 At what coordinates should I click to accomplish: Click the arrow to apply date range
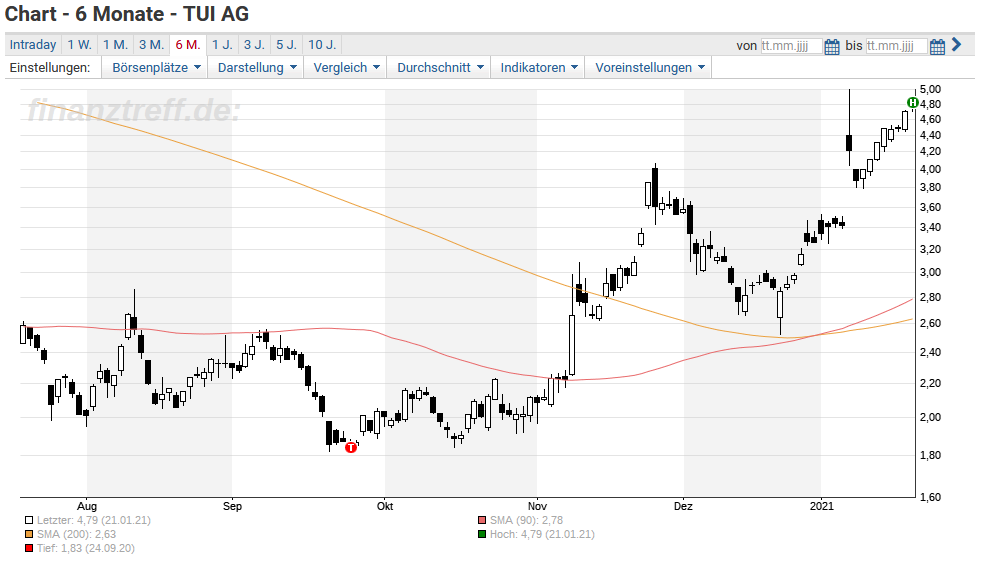point(956,44)
